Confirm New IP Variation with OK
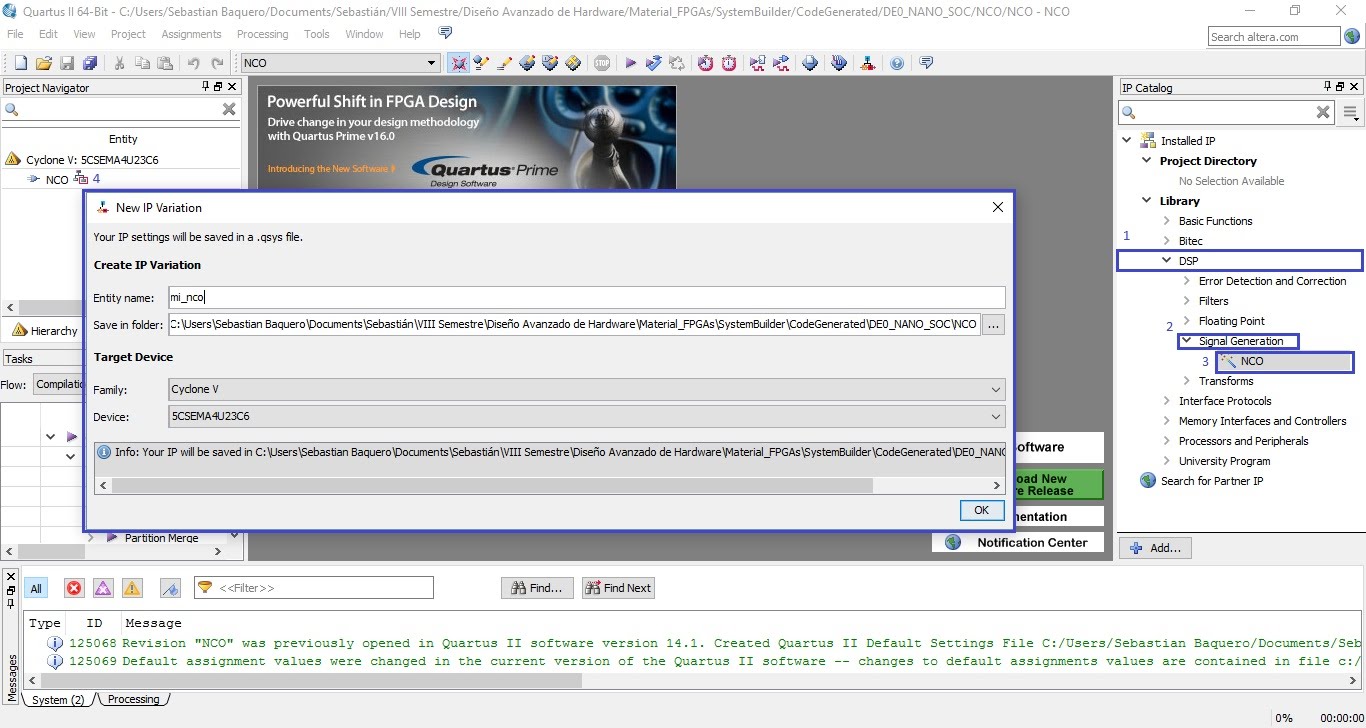The width and height of the screenshot is (1366, 728). [x=981, y=510]
